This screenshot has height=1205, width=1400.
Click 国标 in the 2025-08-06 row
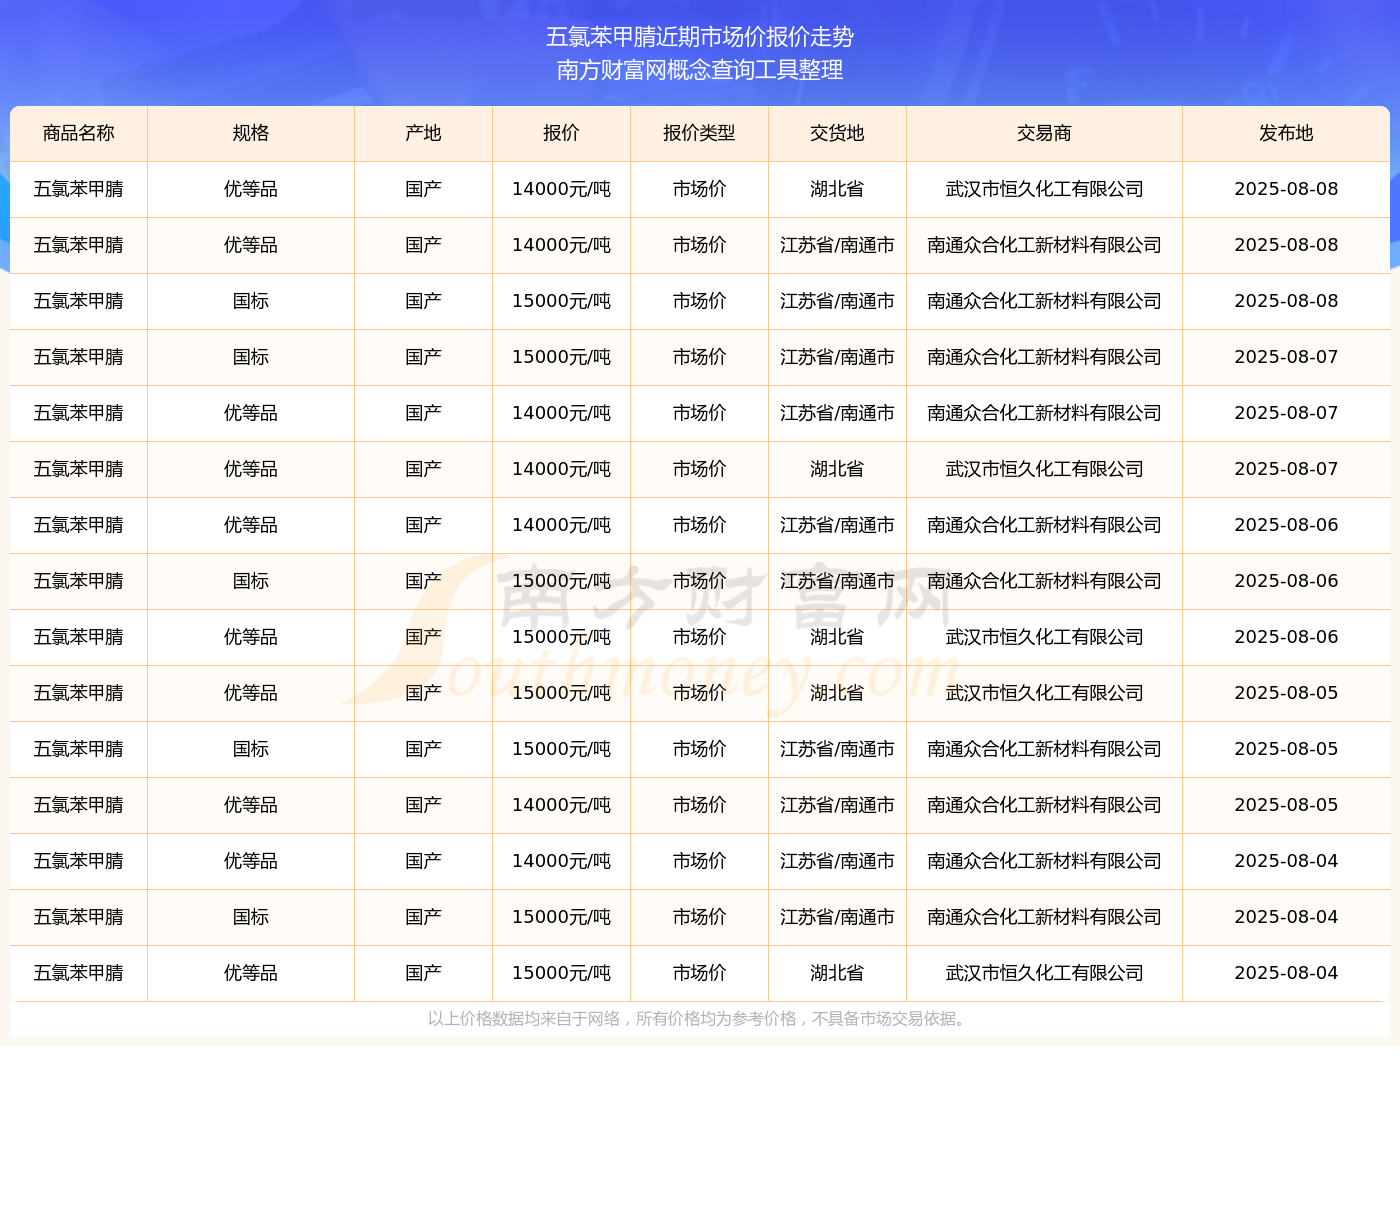click(x=251, y=581)
